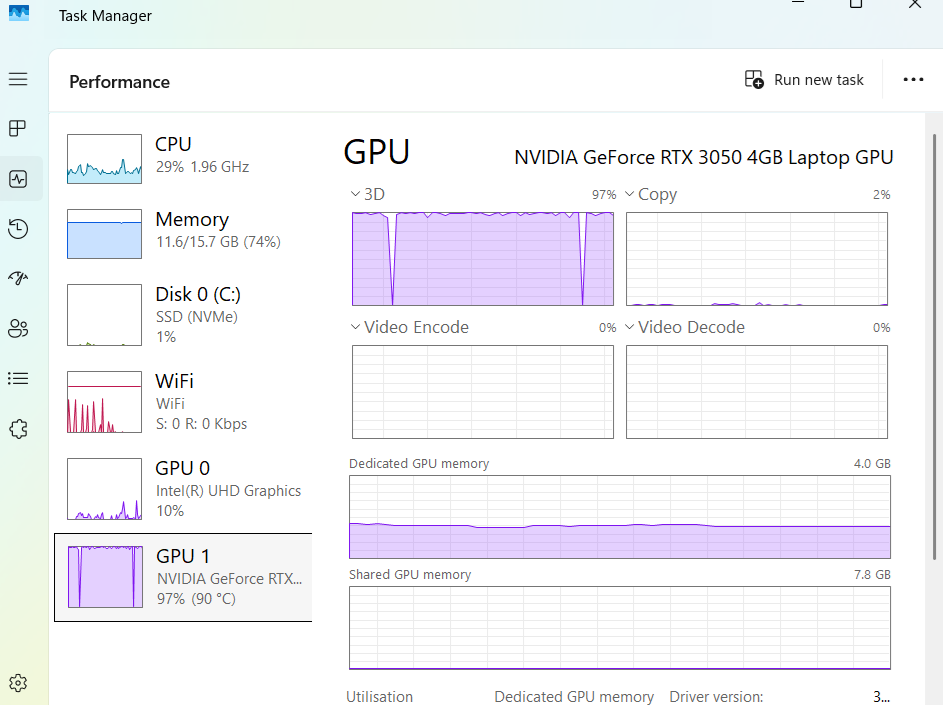Click the S: 0 R: 0 Kbps WiFi value

tap(201, 423)
